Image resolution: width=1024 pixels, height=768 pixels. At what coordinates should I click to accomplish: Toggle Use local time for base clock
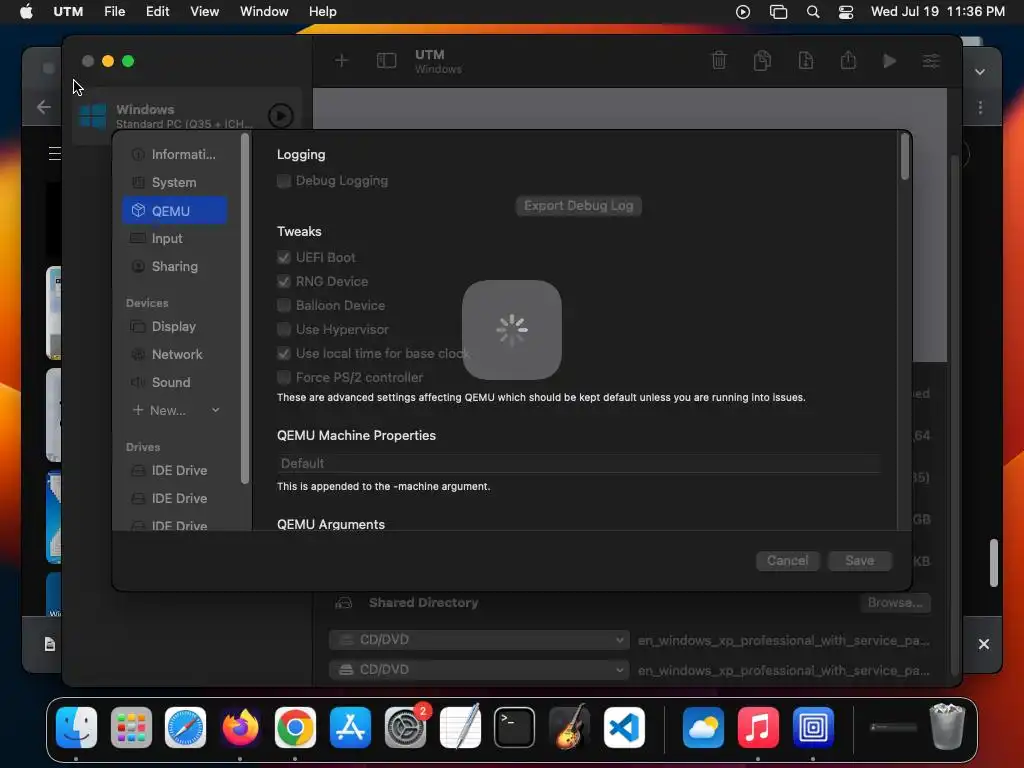pyautogui.click(x=283, y=353)
